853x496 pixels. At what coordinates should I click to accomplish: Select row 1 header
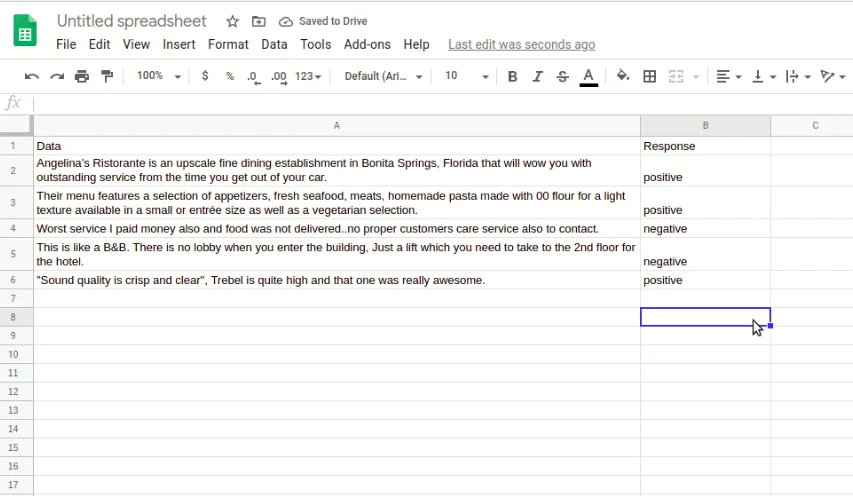16,146
